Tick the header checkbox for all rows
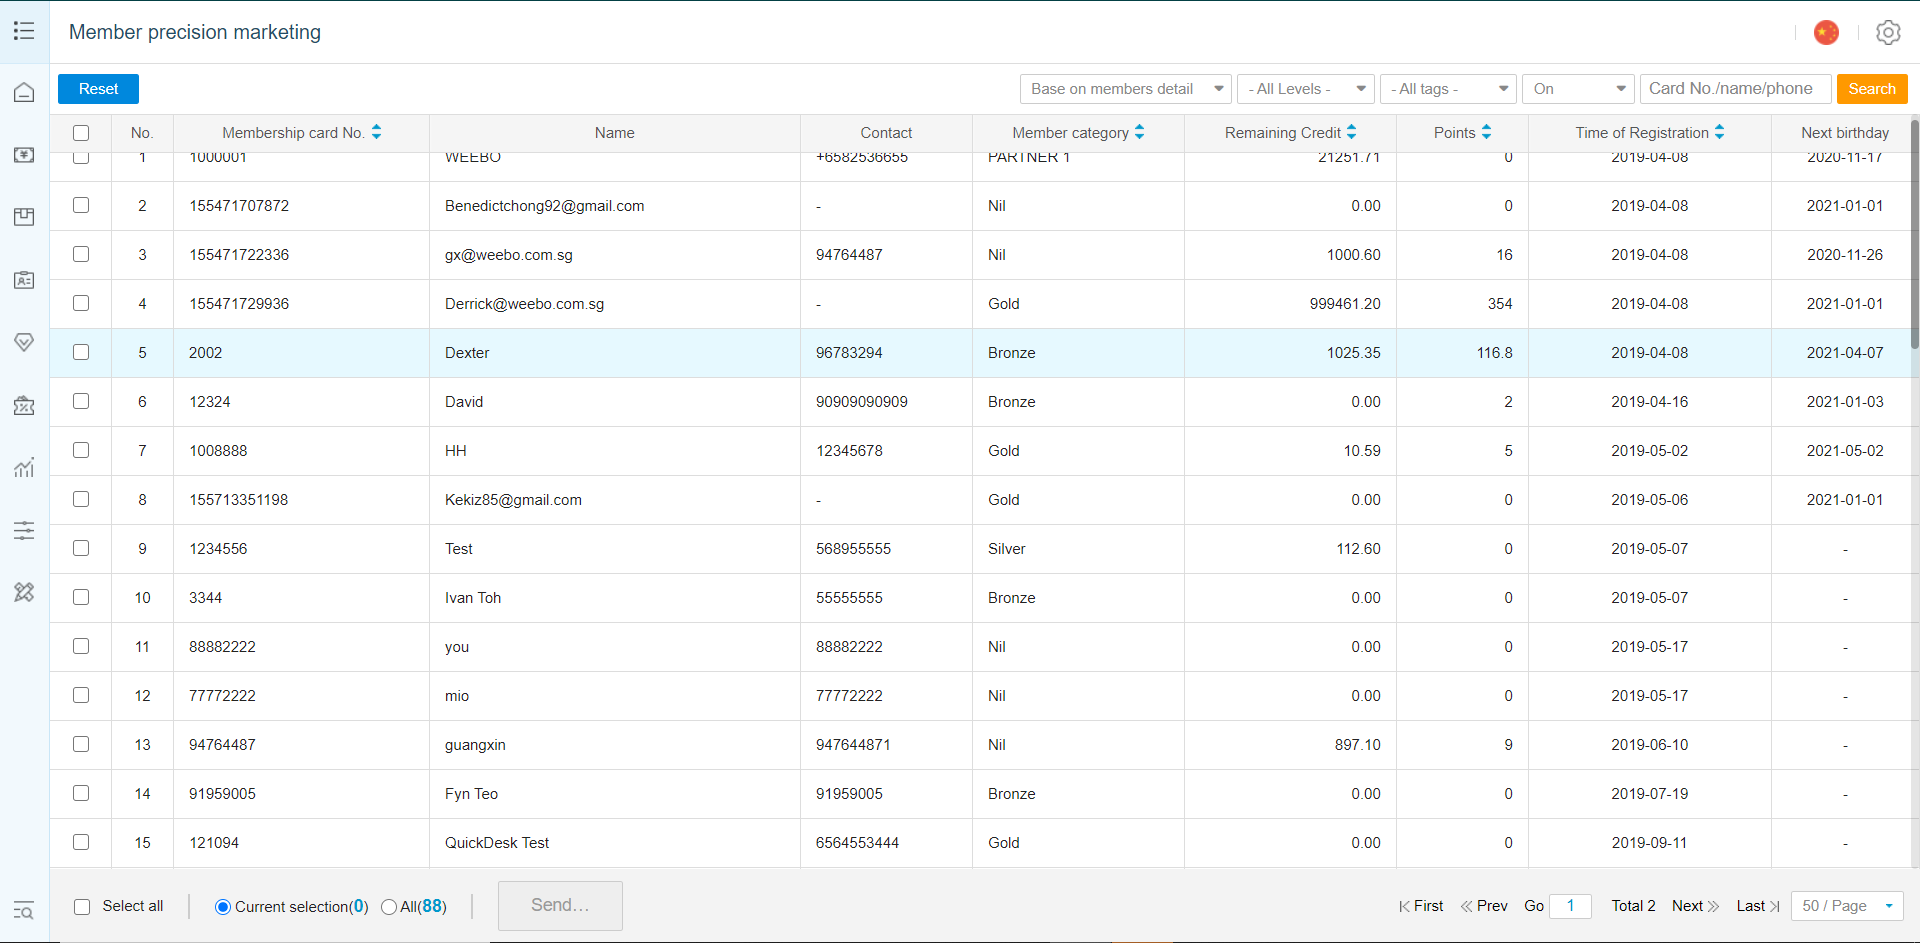The width and height of the screenshot is (1920, 943). point(81,133)
